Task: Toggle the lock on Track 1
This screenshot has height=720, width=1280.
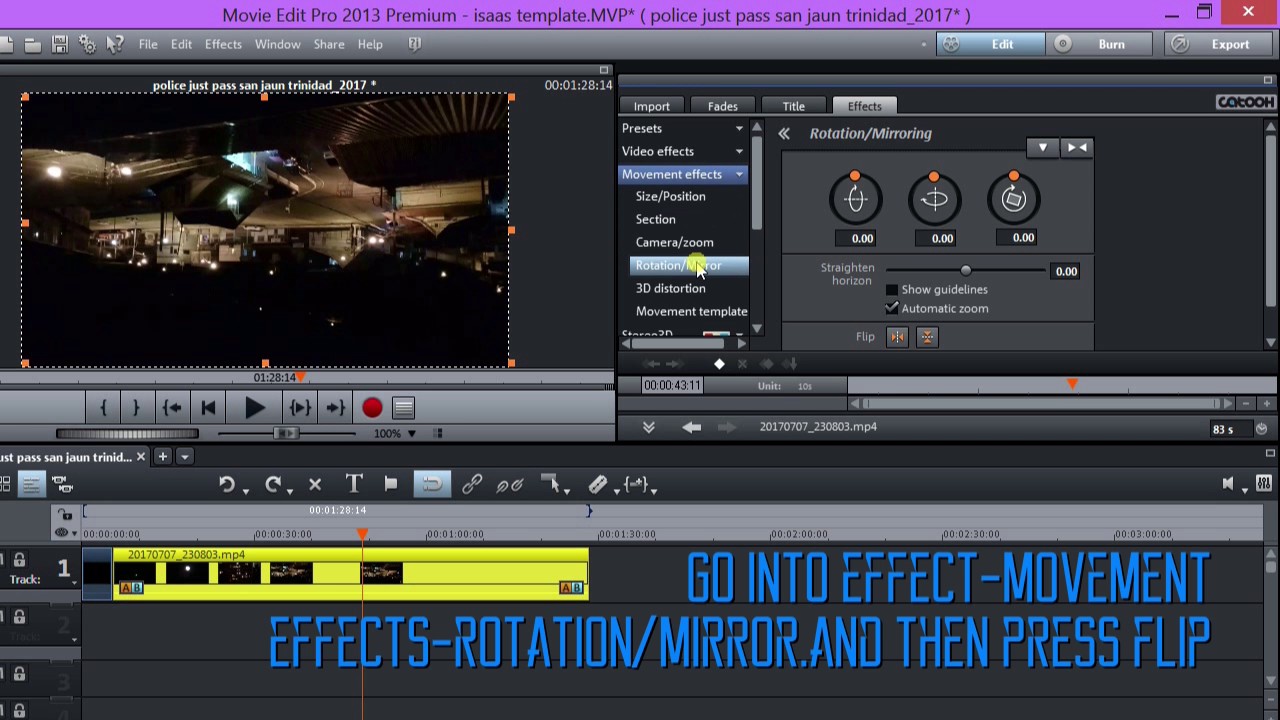Action: tap(19, 561)
